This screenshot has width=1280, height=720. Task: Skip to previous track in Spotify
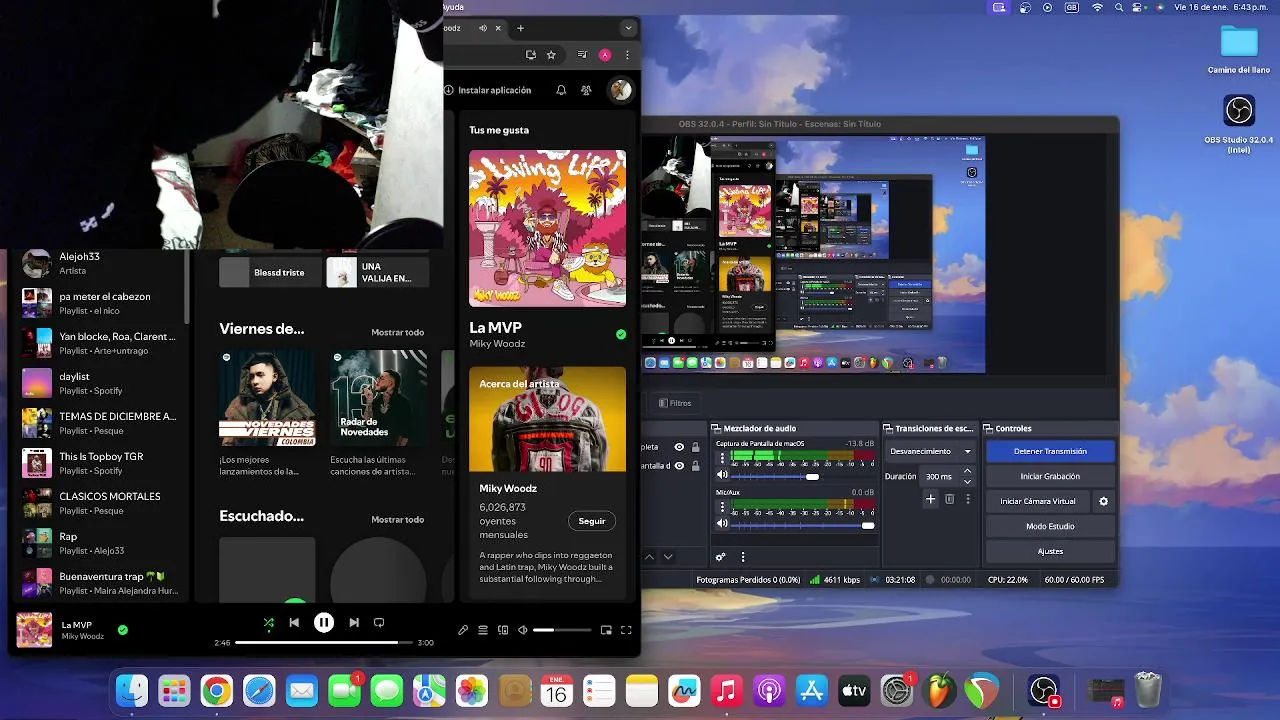tap(294, 622)
